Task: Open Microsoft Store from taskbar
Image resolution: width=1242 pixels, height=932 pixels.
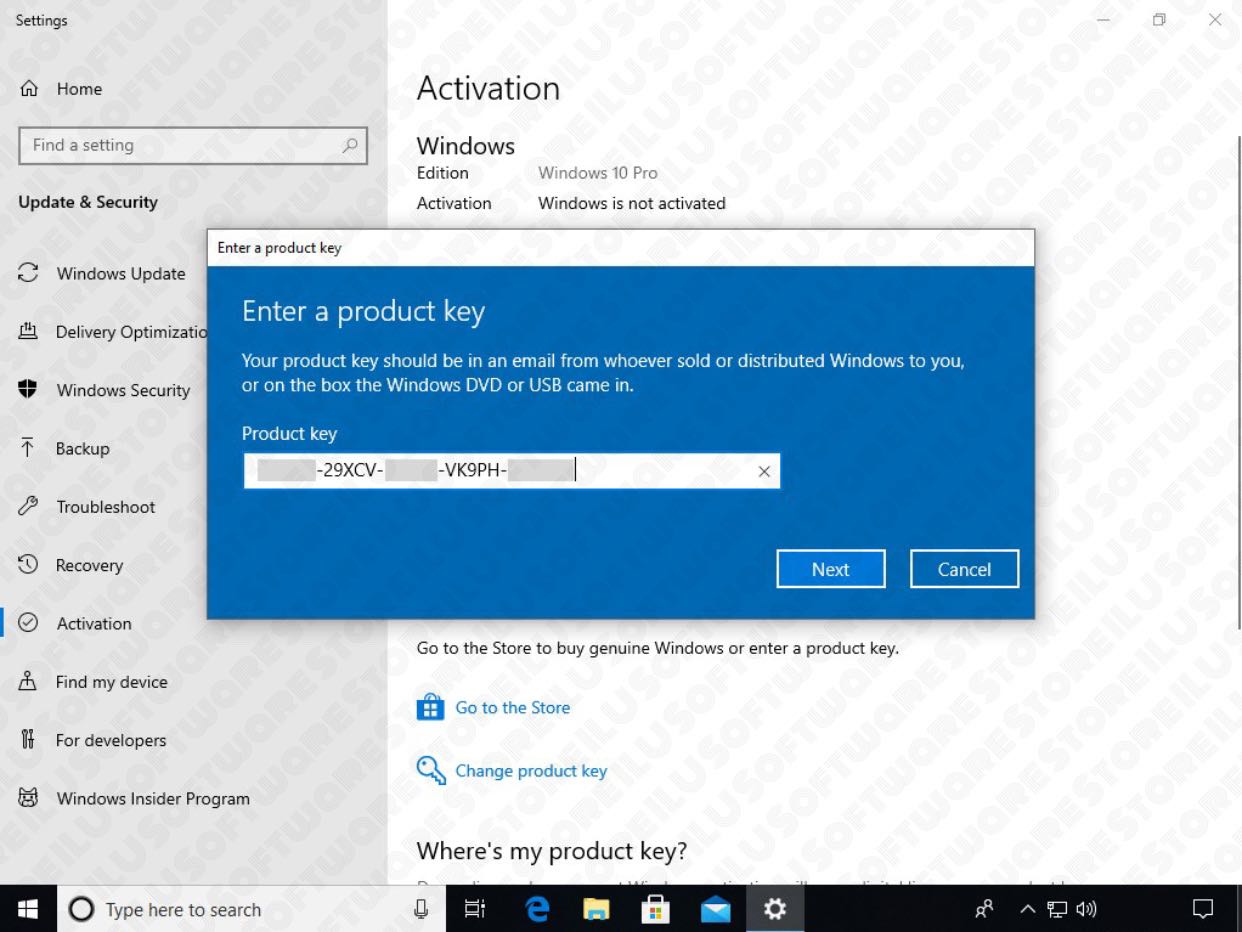Action: [655, 909]
